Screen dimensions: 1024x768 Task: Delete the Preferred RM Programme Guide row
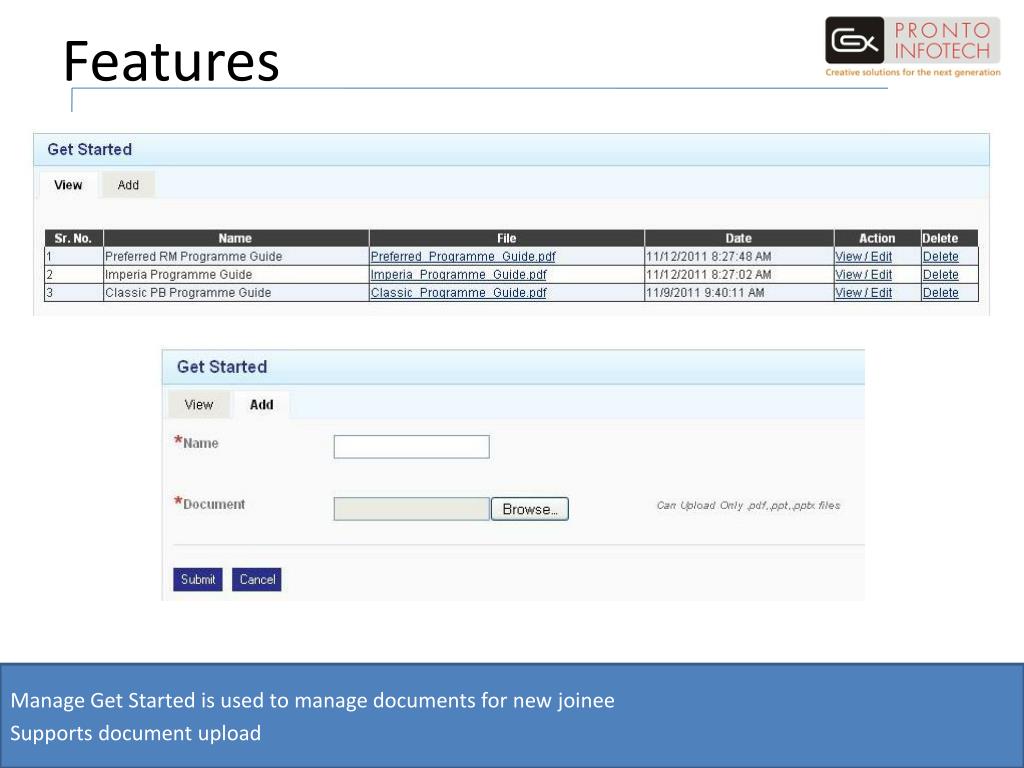[x=940, y=257]
